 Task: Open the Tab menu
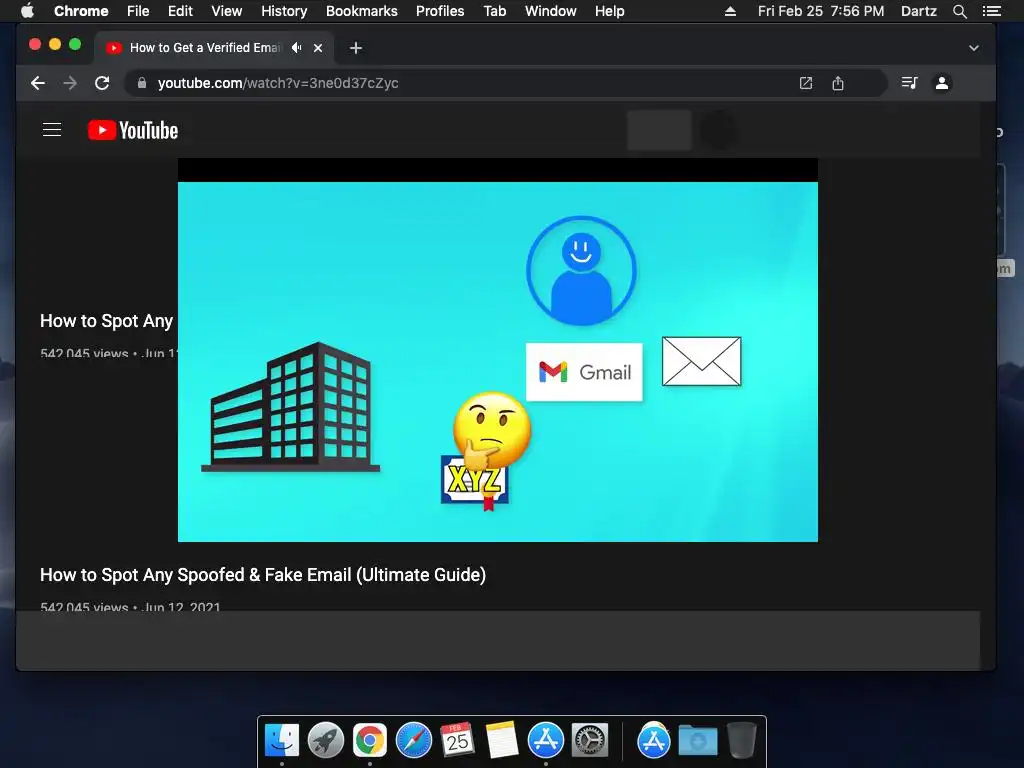click(495, 11)
